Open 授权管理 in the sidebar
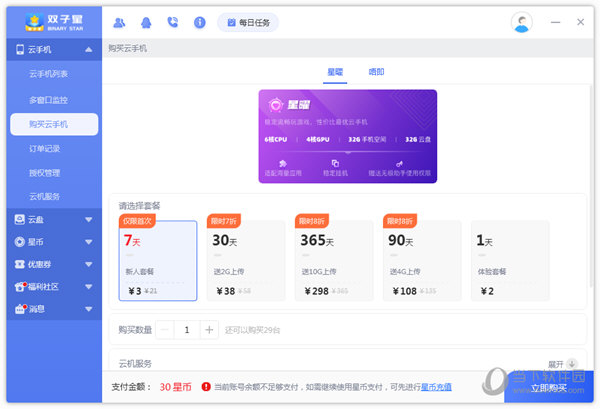 coord(45,173)
